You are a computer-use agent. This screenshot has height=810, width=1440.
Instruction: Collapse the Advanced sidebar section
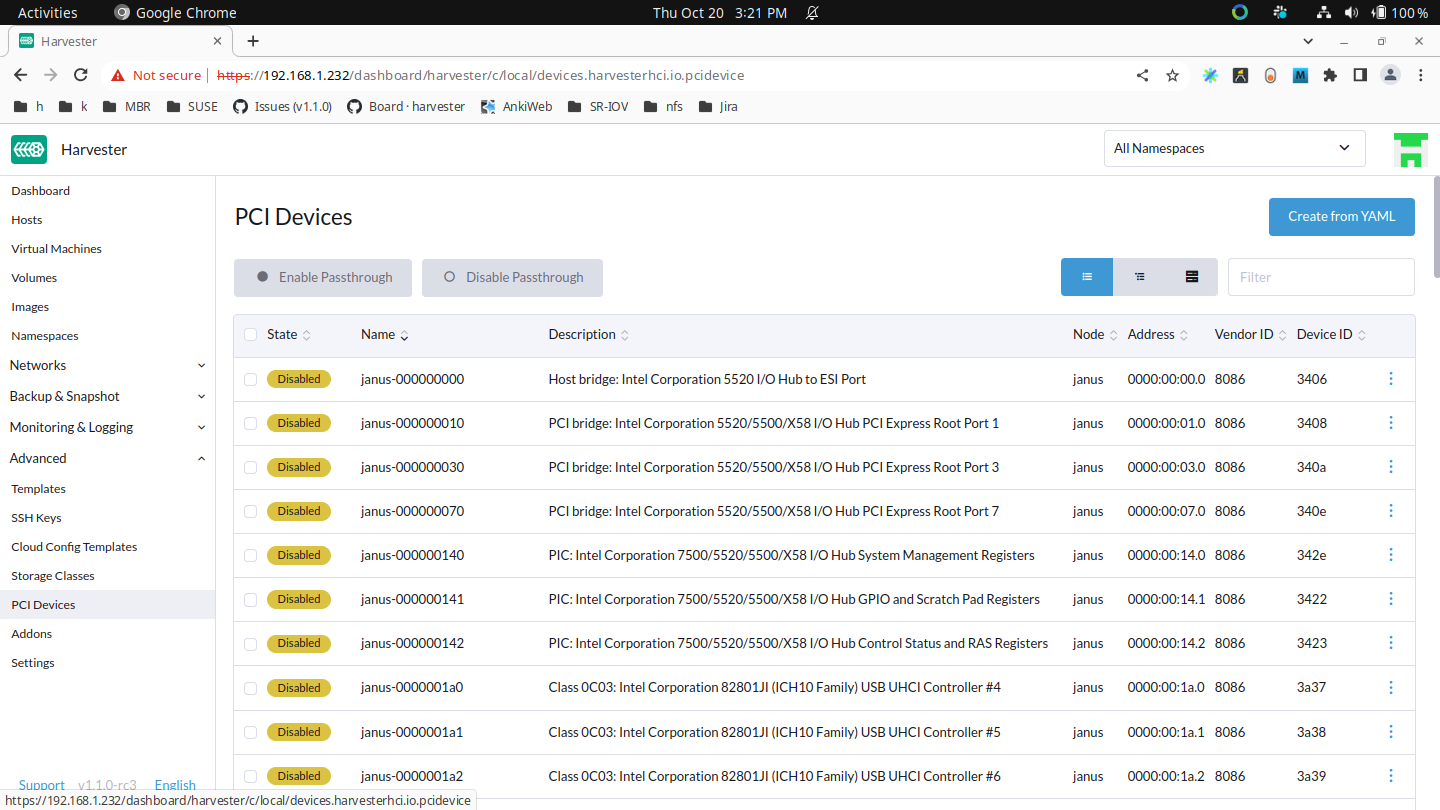(107, 458)
